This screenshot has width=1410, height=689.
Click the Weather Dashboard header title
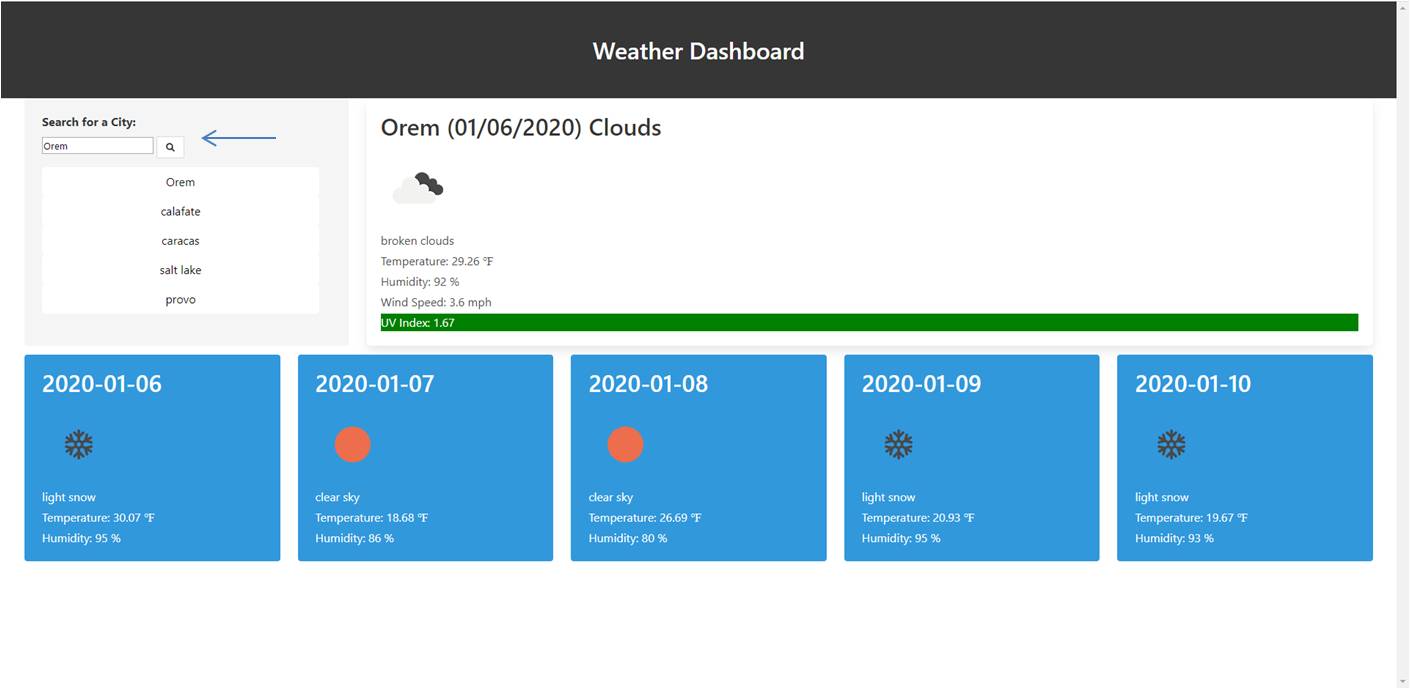(x=698, y=51)
